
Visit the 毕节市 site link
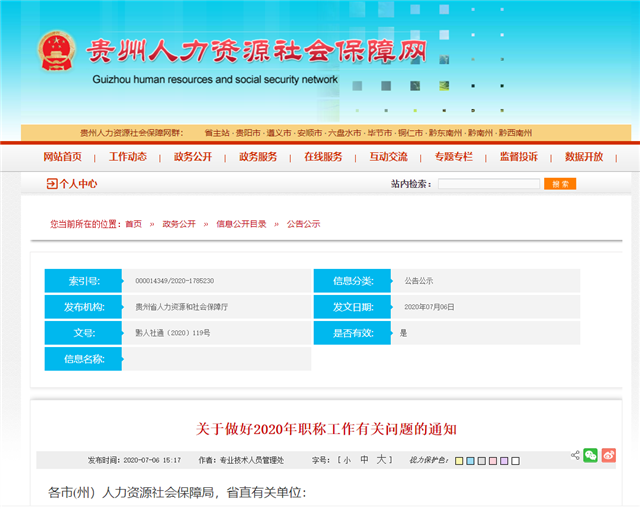pos(380,133)
